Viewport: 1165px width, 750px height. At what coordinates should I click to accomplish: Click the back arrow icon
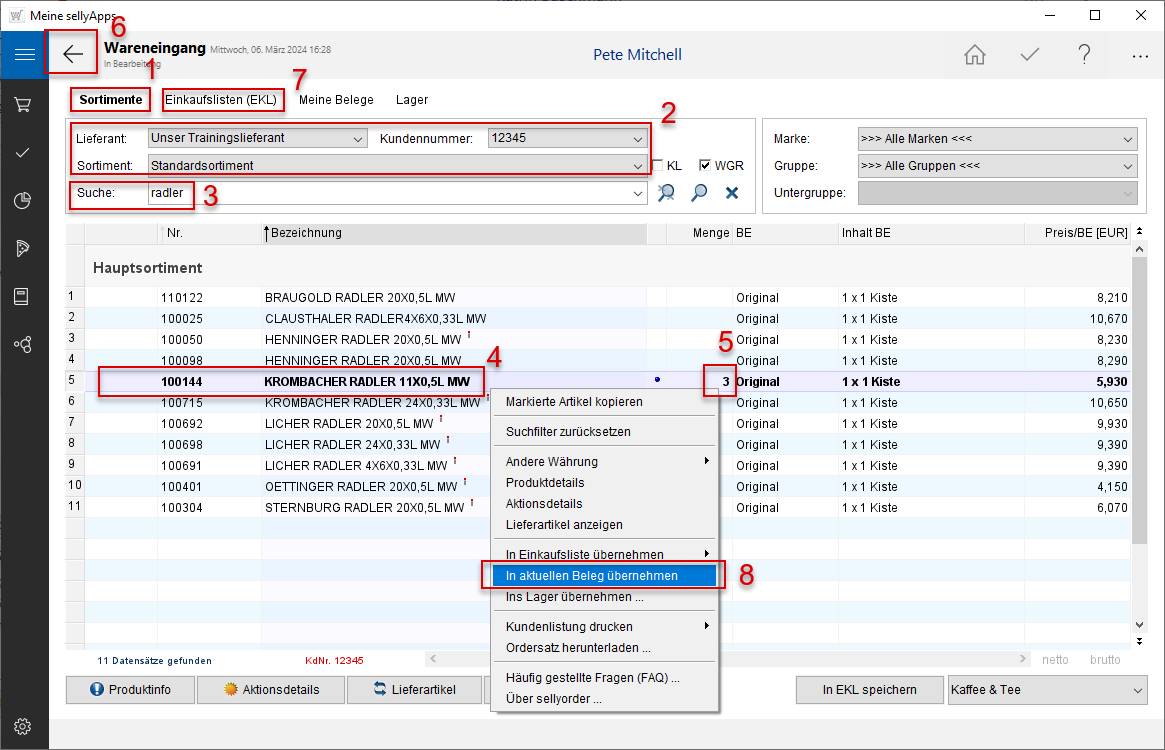click(73, 54)
